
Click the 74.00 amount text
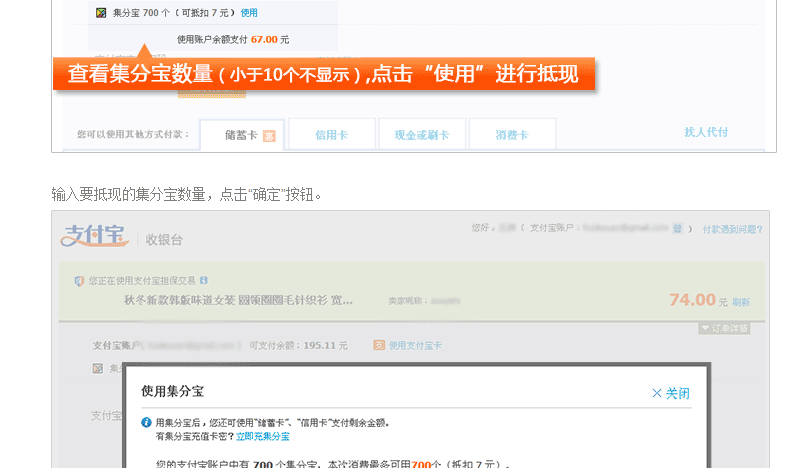(x=692, y=300)
